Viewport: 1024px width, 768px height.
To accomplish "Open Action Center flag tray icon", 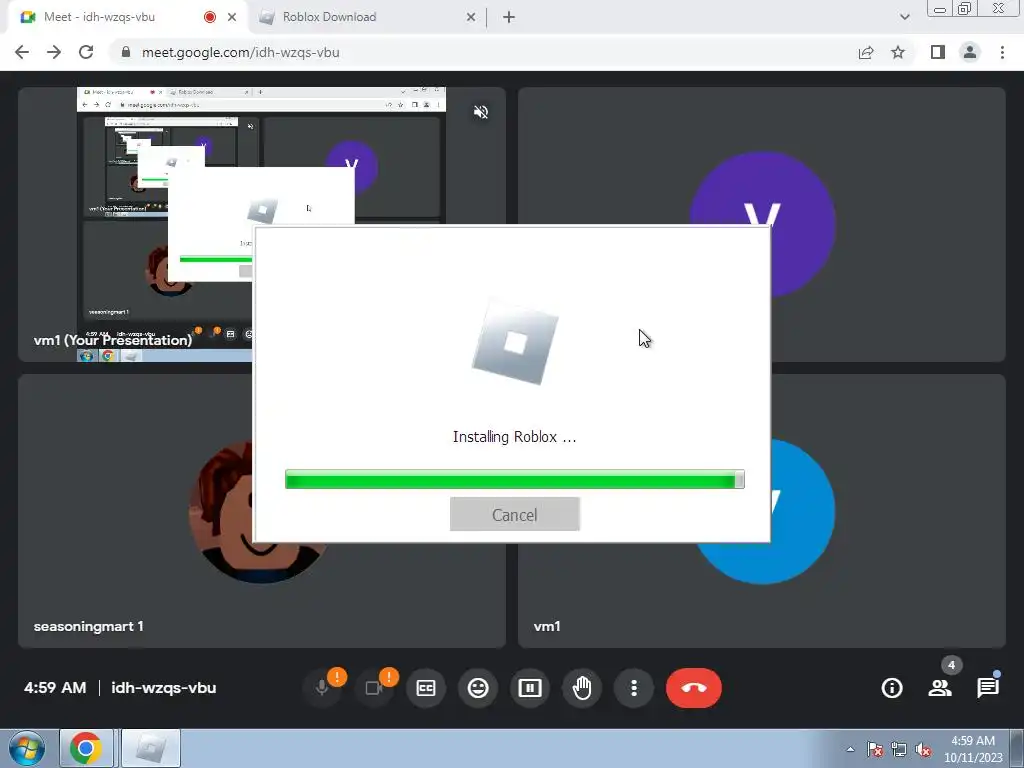I will [x=875, y=749].
